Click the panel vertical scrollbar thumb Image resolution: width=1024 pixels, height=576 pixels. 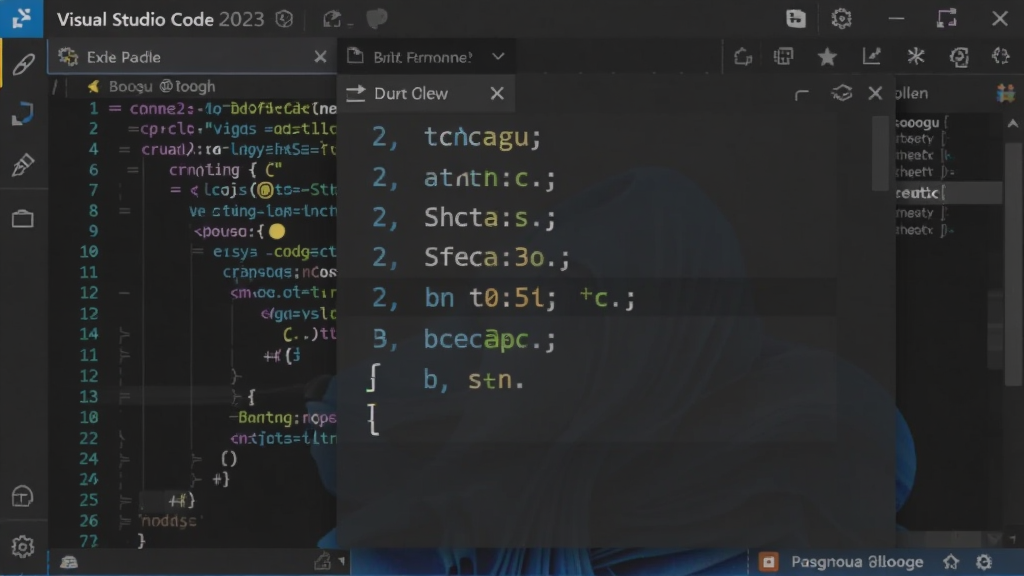(880, 153)
